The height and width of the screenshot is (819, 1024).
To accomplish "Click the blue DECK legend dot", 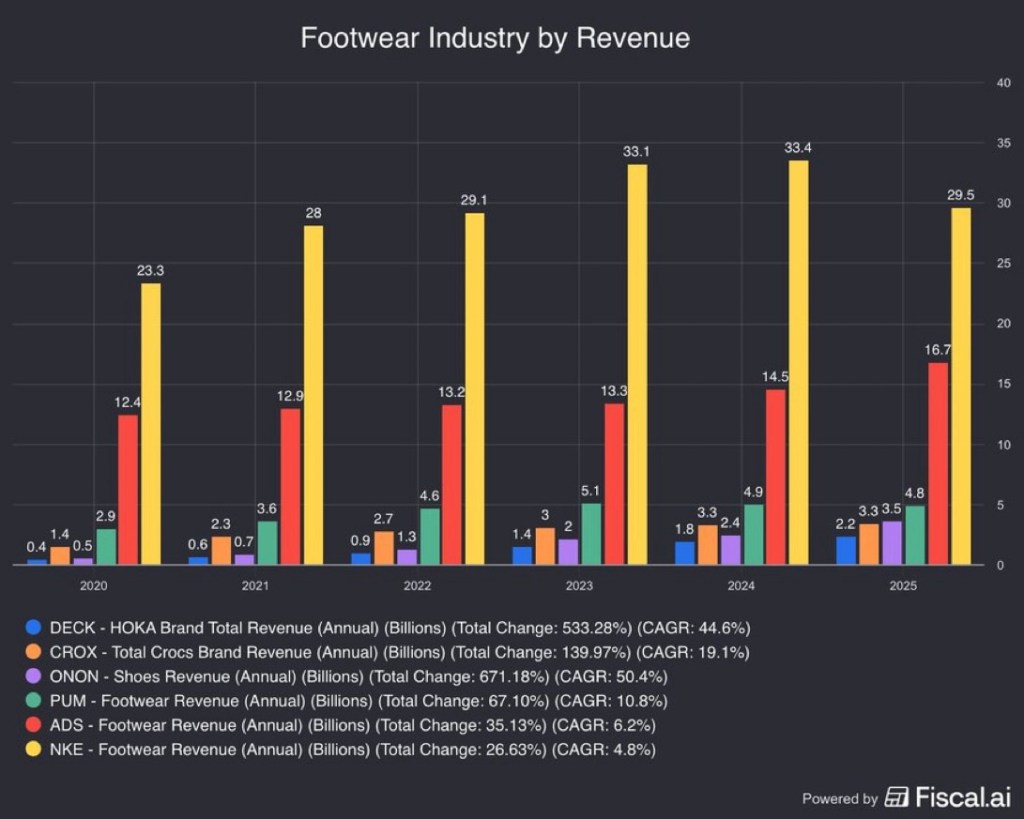I will (x=33, y=628).
